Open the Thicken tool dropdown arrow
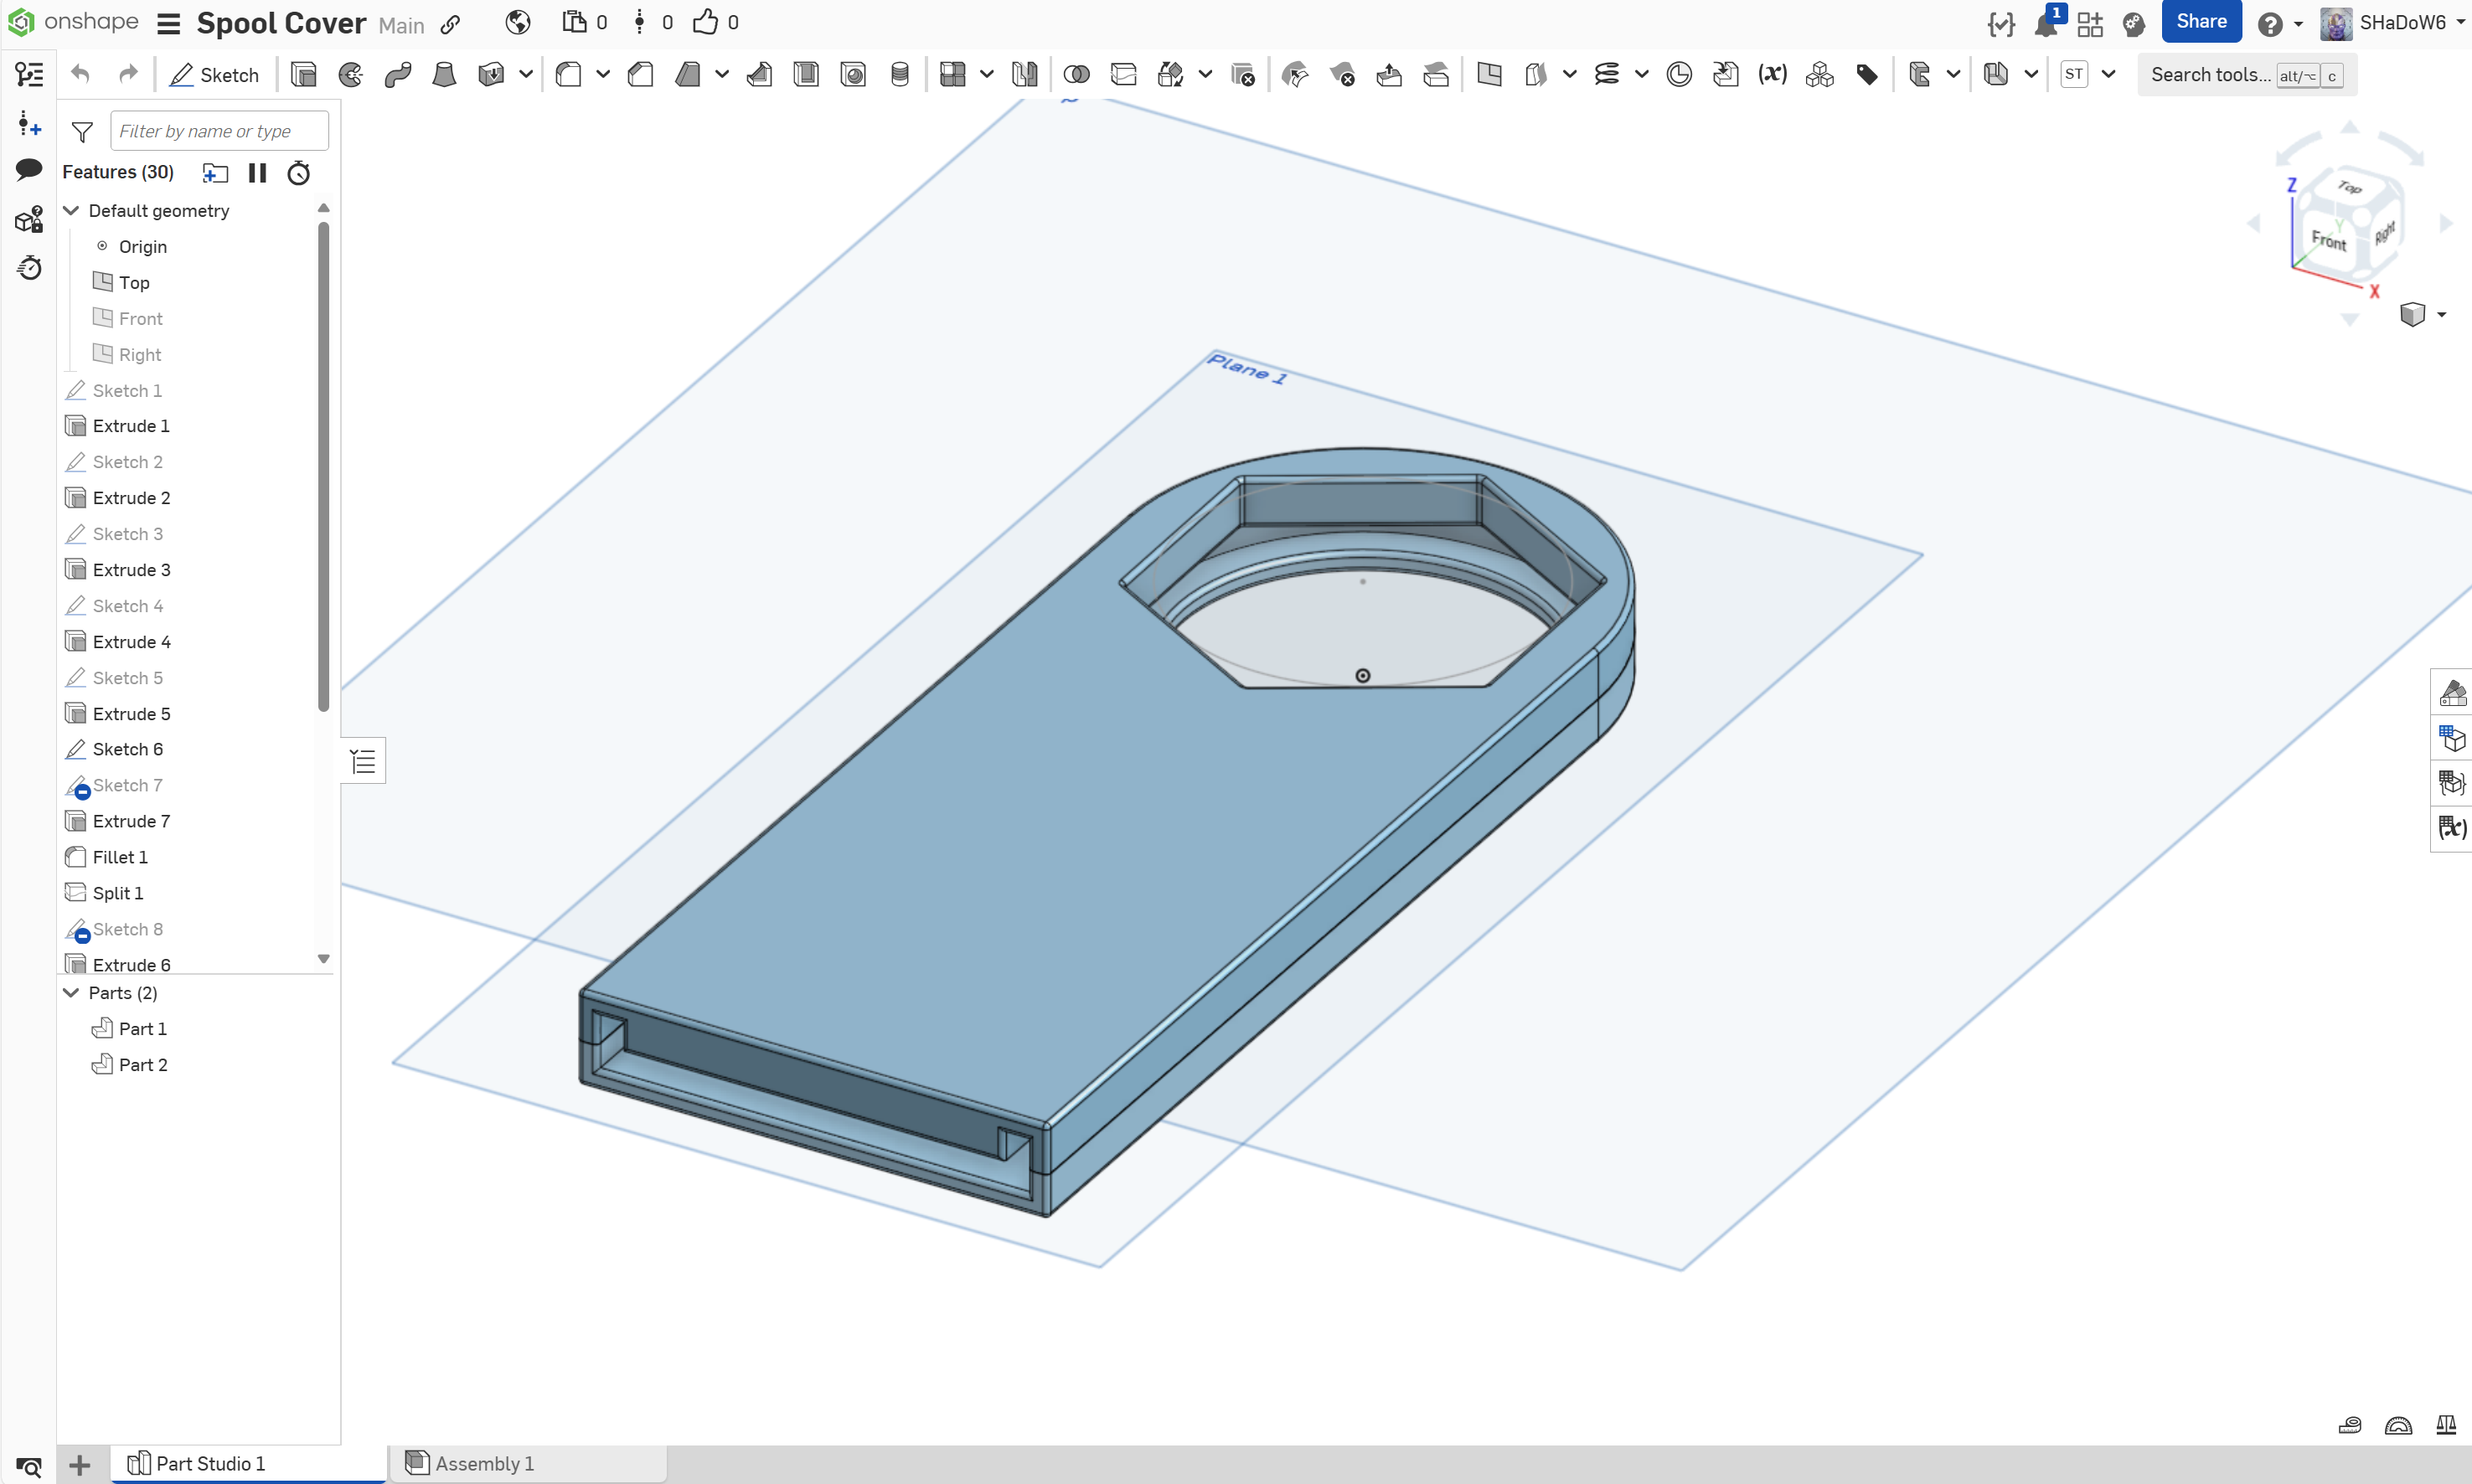The image size is (2472, 1484). coord(526,75)
